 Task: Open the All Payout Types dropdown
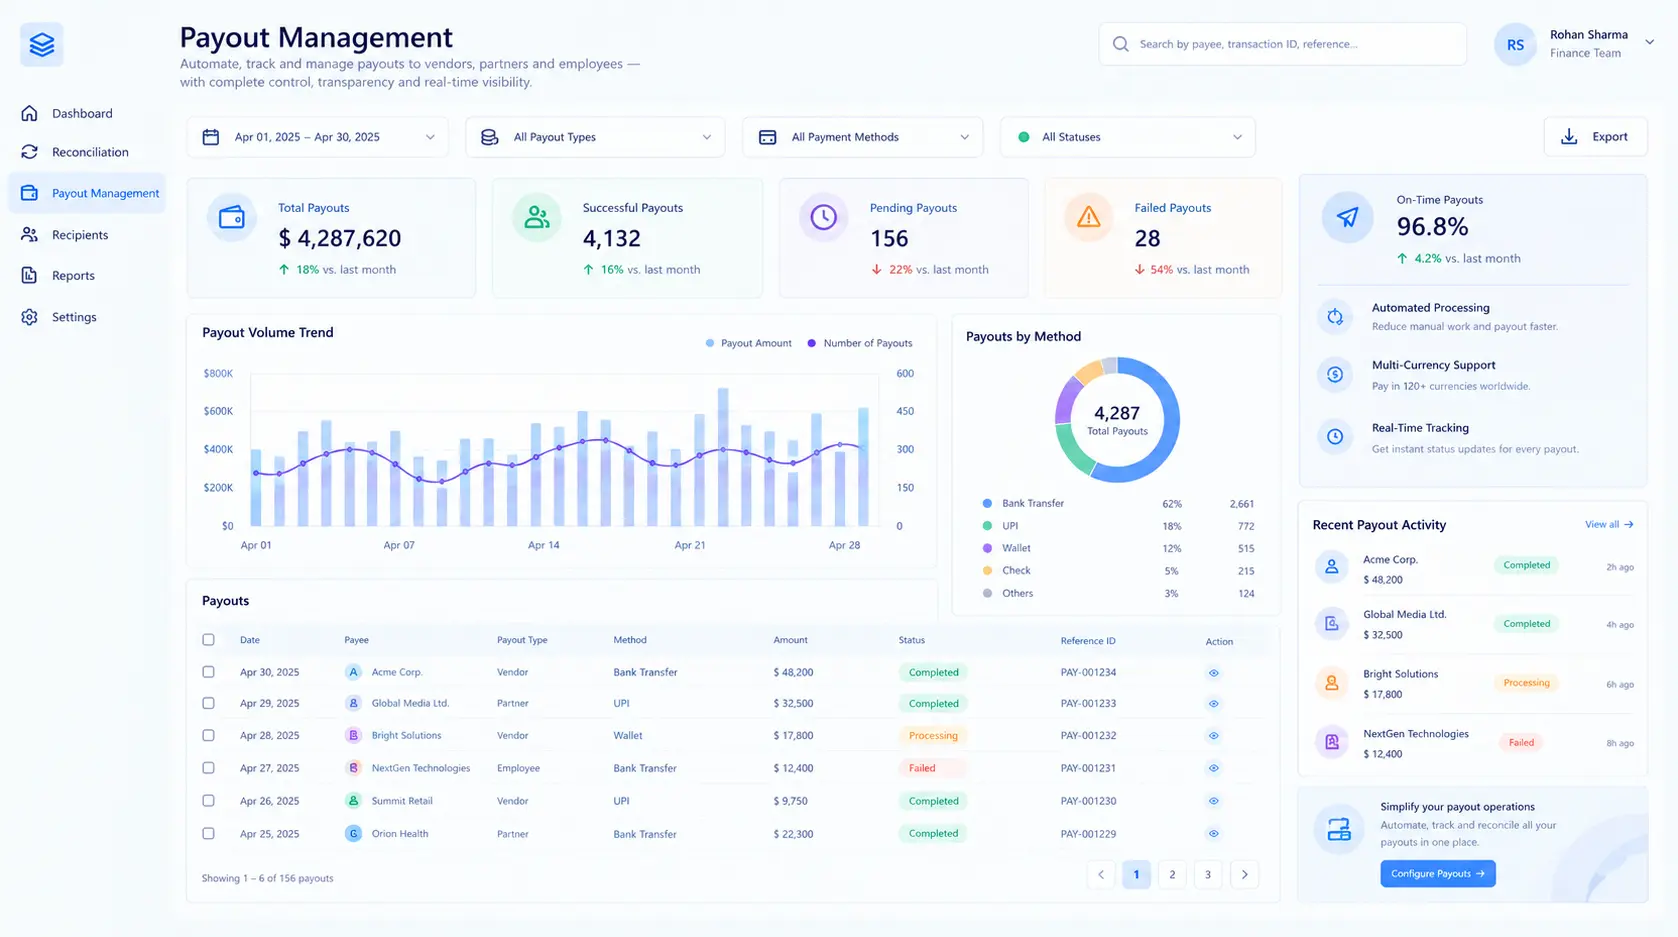tap(595, 137)
